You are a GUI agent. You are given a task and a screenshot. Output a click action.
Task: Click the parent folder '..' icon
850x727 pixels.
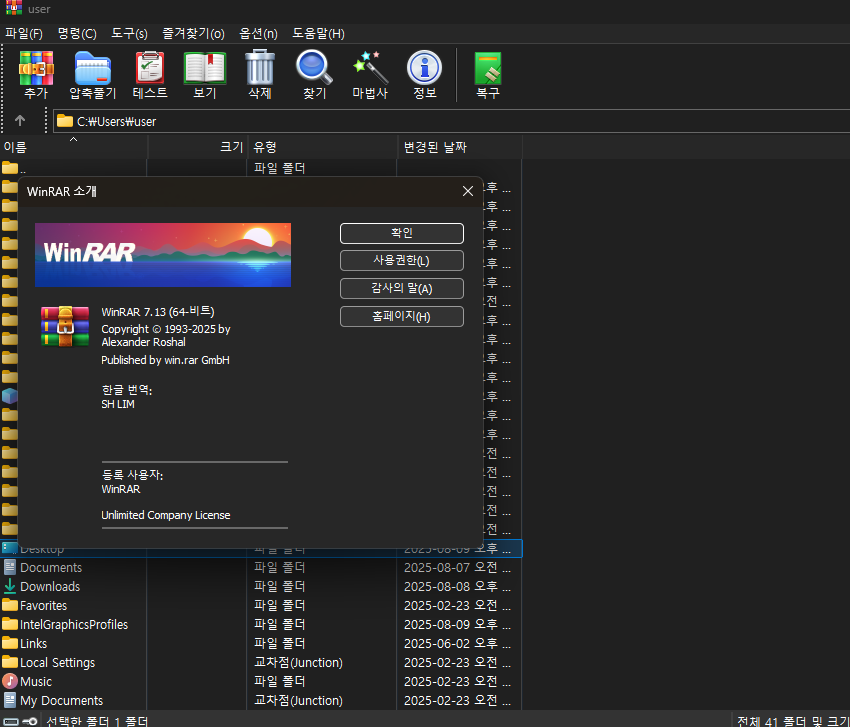pos(10,168)
